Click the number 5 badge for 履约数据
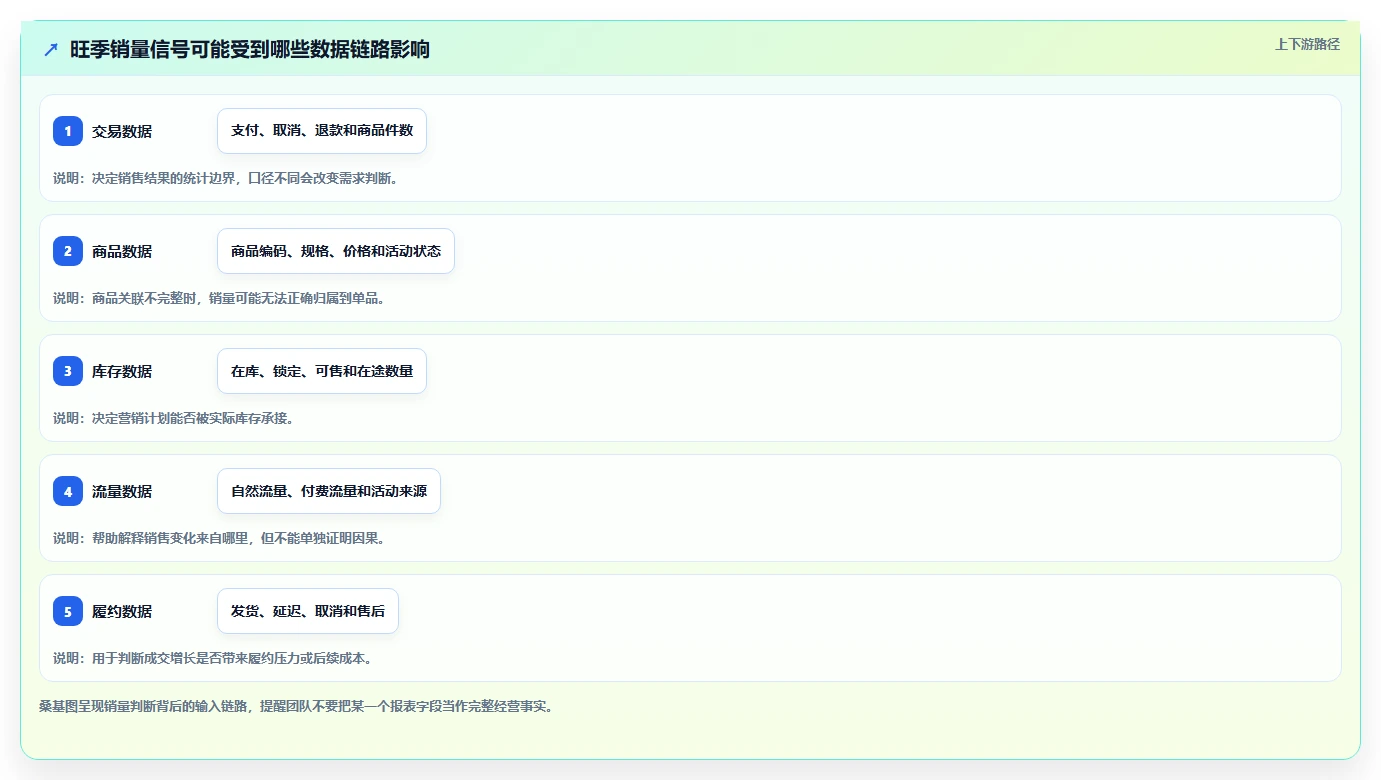 (x=68, y=611)
